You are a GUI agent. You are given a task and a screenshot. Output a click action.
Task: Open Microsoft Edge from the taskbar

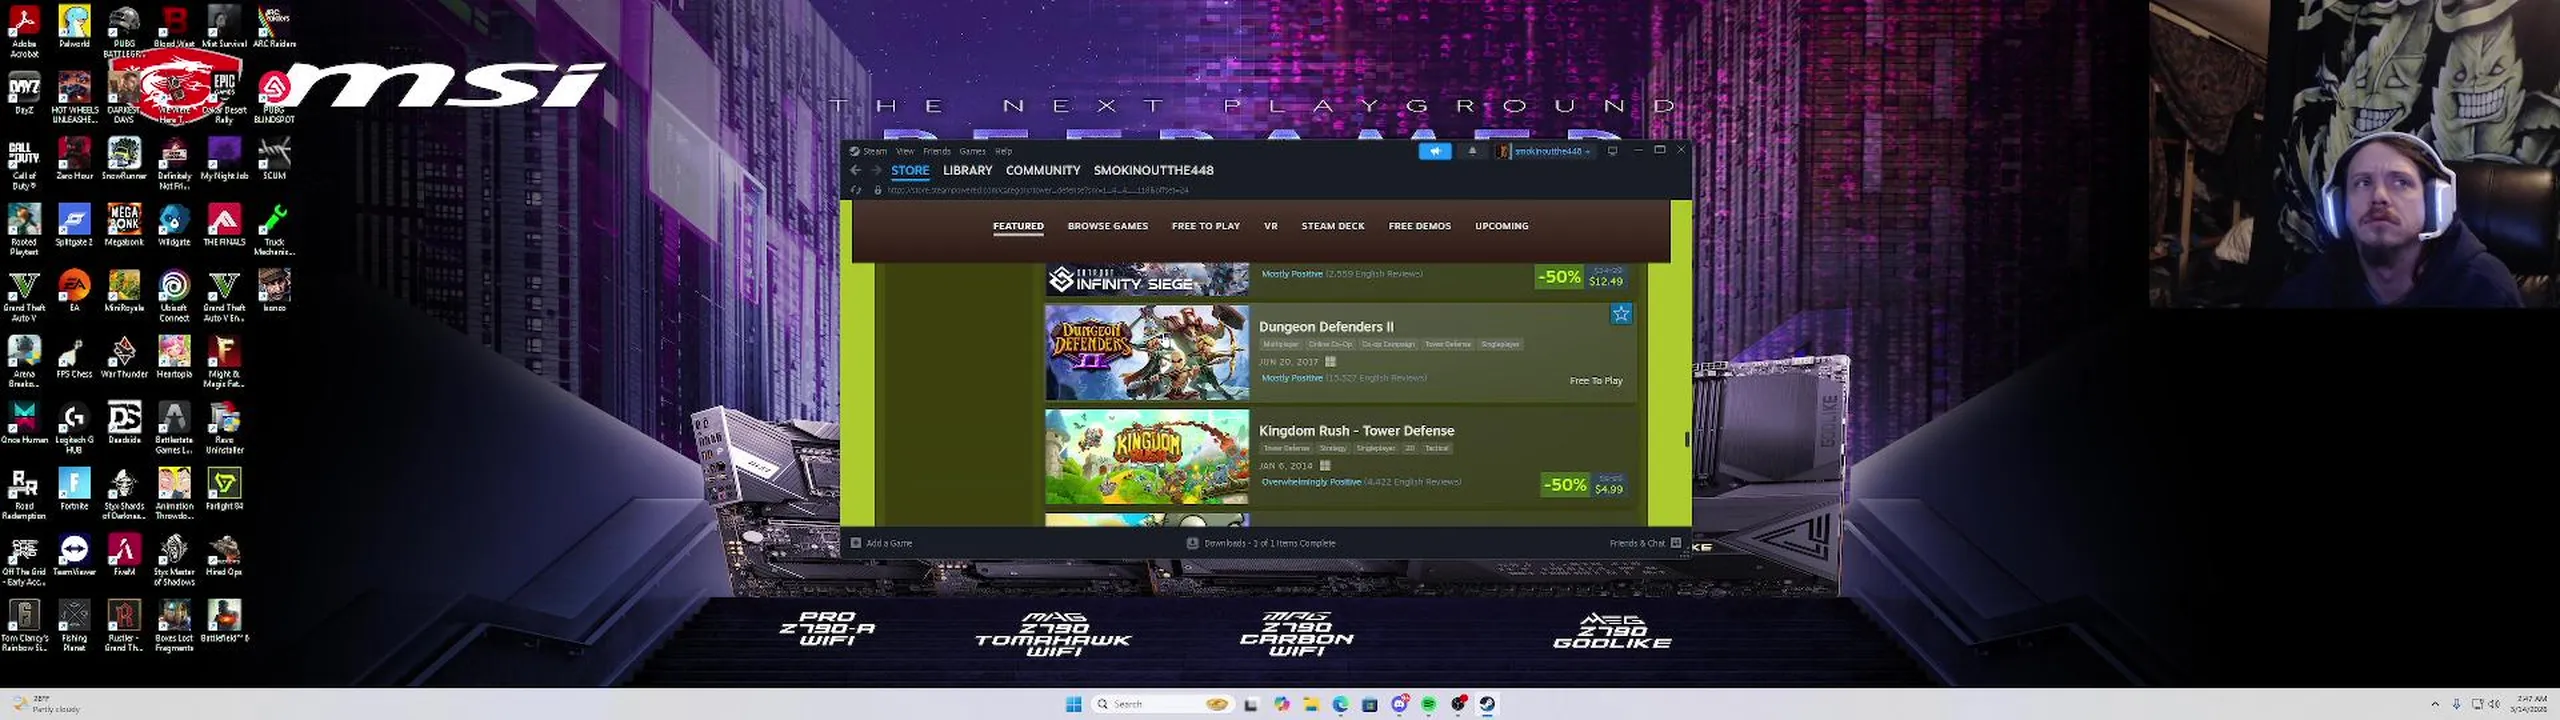click(x=1340, y=704)
